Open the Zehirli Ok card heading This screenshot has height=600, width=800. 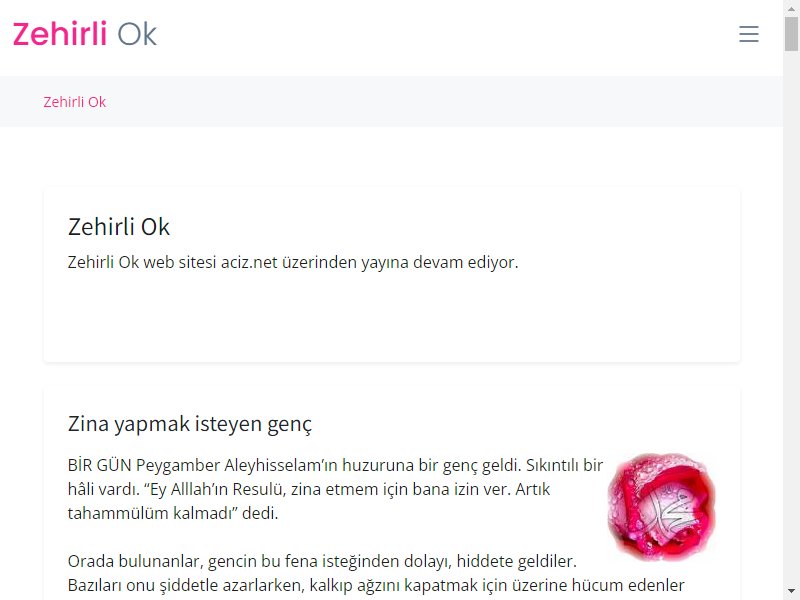(x=118, y=227)
